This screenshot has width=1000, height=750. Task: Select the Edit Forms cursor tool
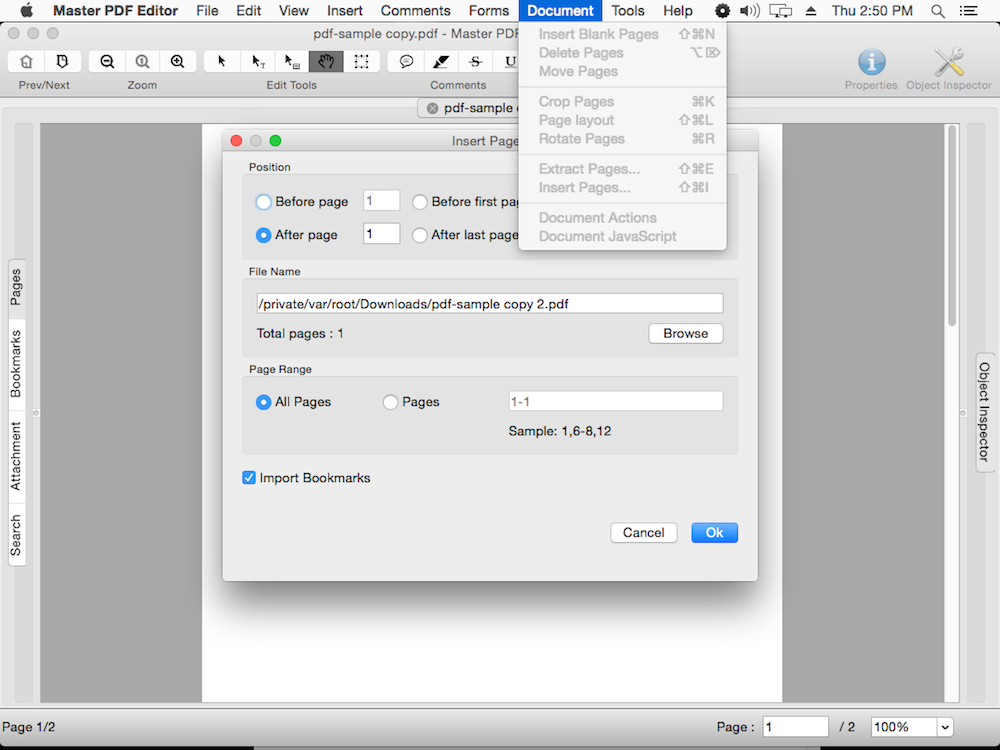coord(292,61)
